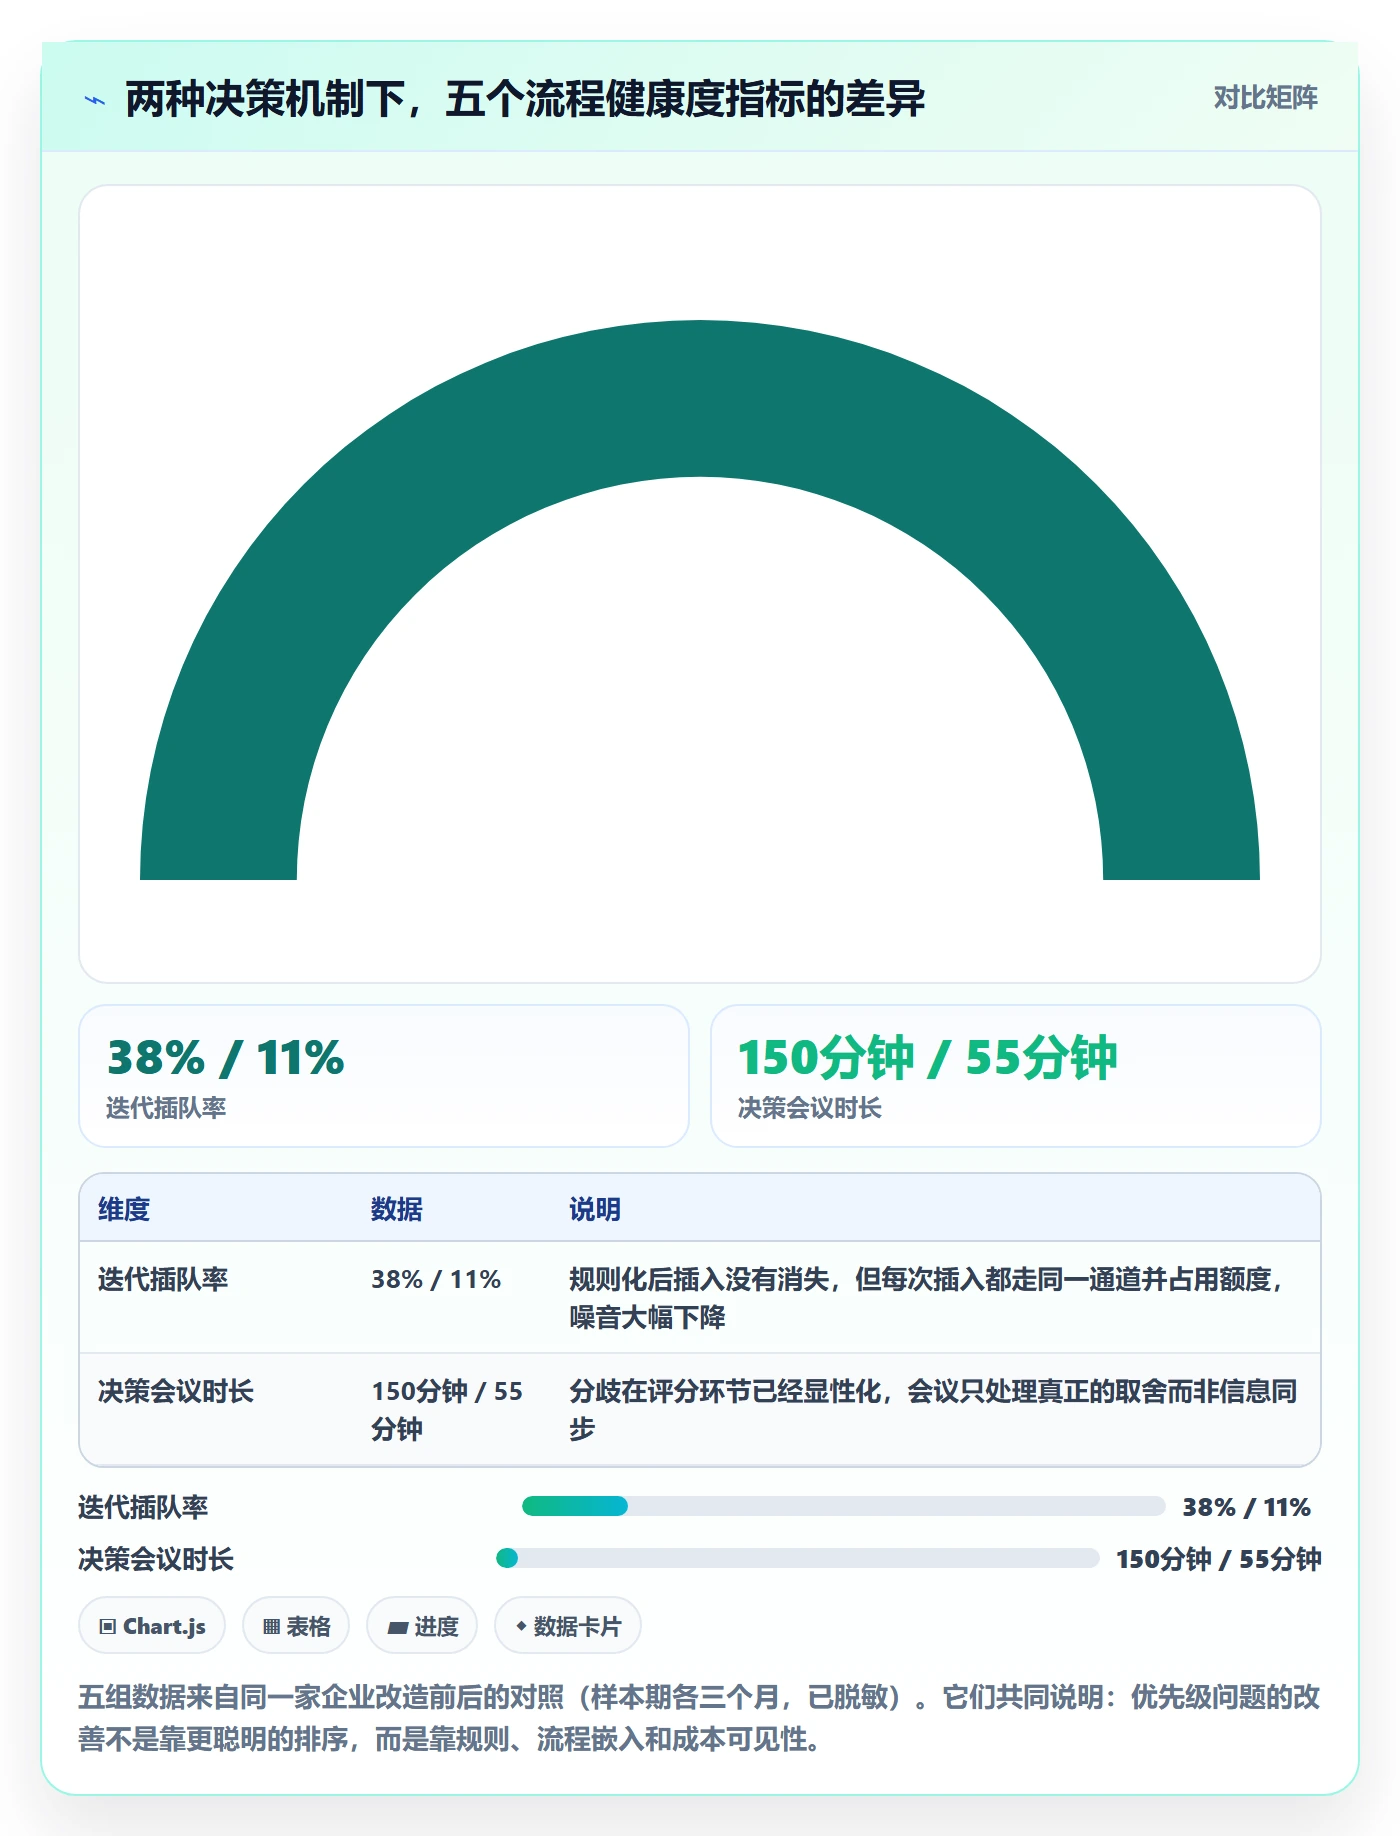This screenshot has height=1836, width=1400.
Task: Click the title 两种决策机制下 heading
Action: click(x=525, y=99)
